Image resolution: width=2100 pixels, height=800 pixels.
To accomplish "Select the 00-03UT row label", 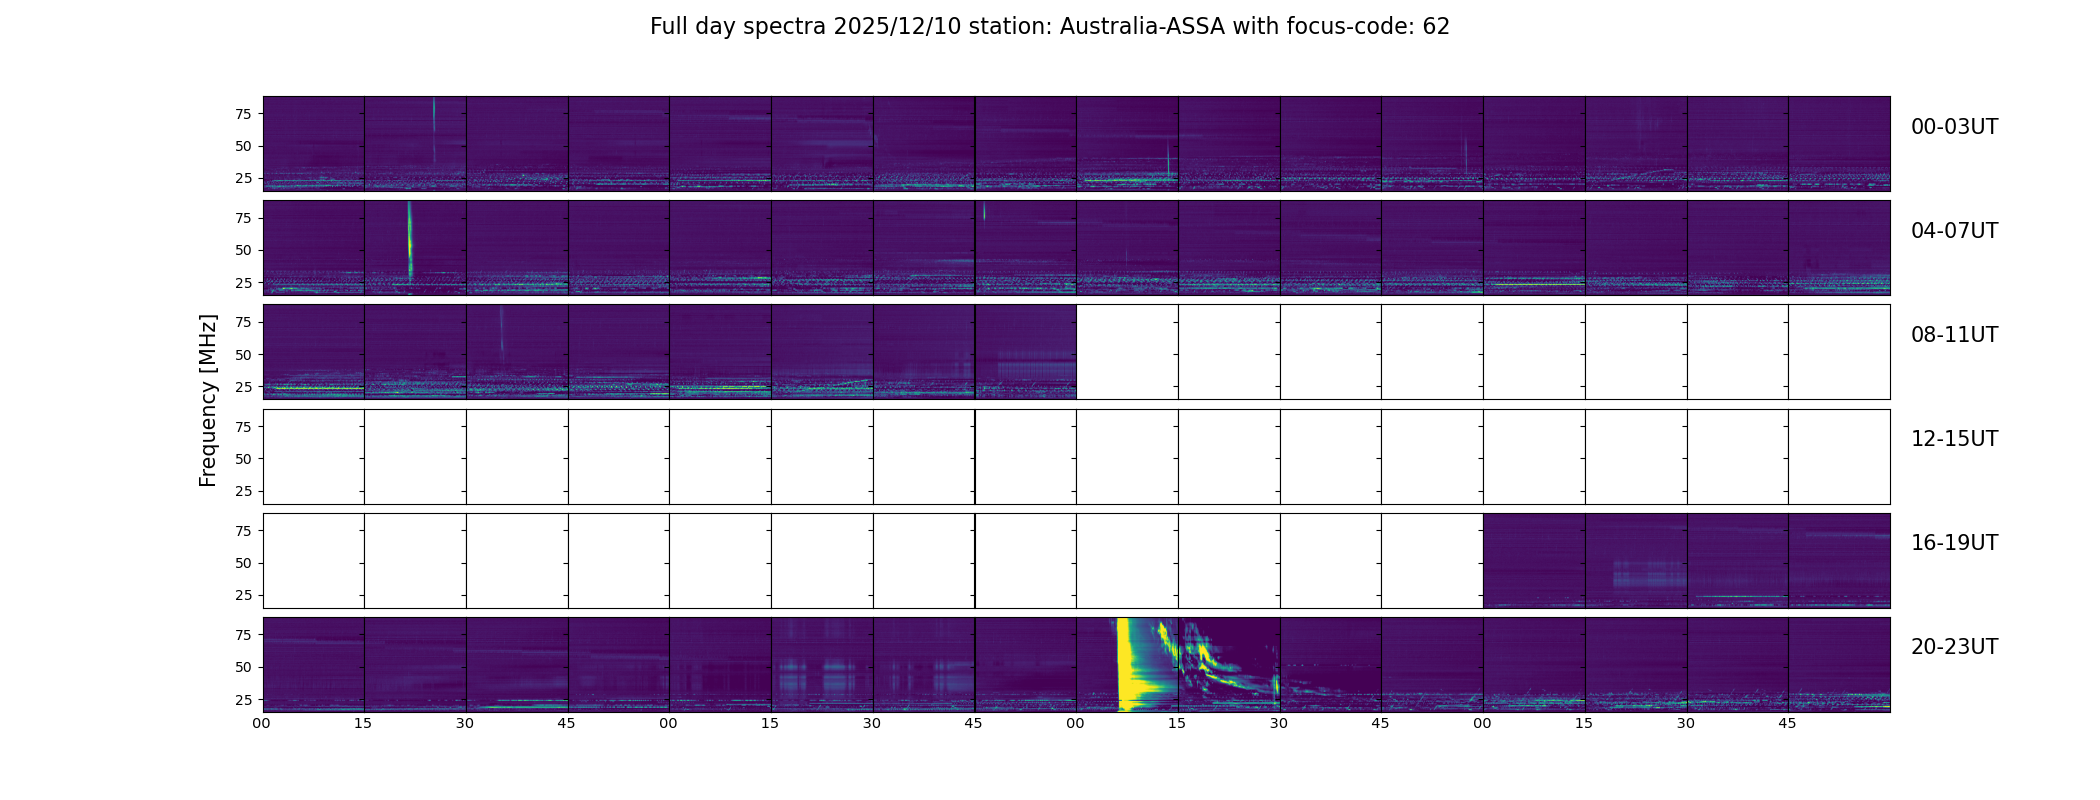I will [x=1954, y=127].
